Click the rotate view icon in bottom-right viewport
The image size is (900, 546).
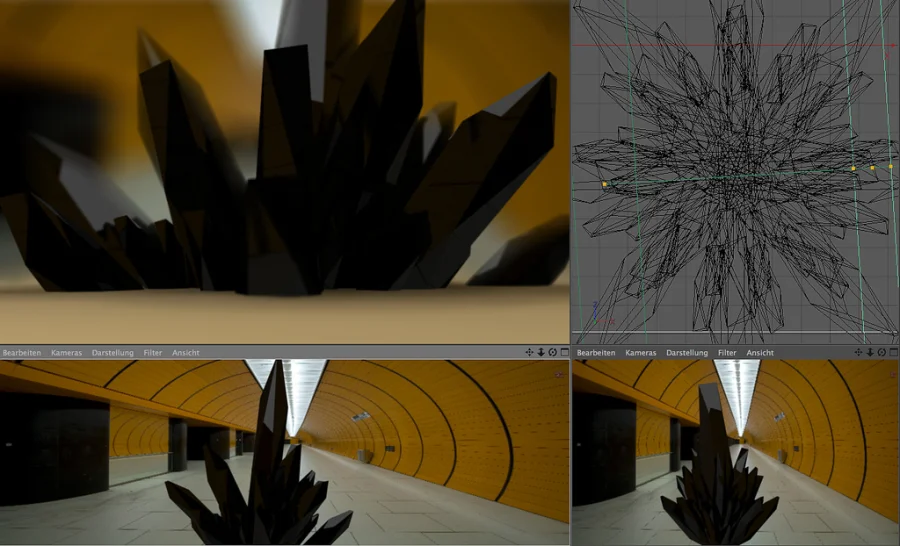(x=882, y=353)
